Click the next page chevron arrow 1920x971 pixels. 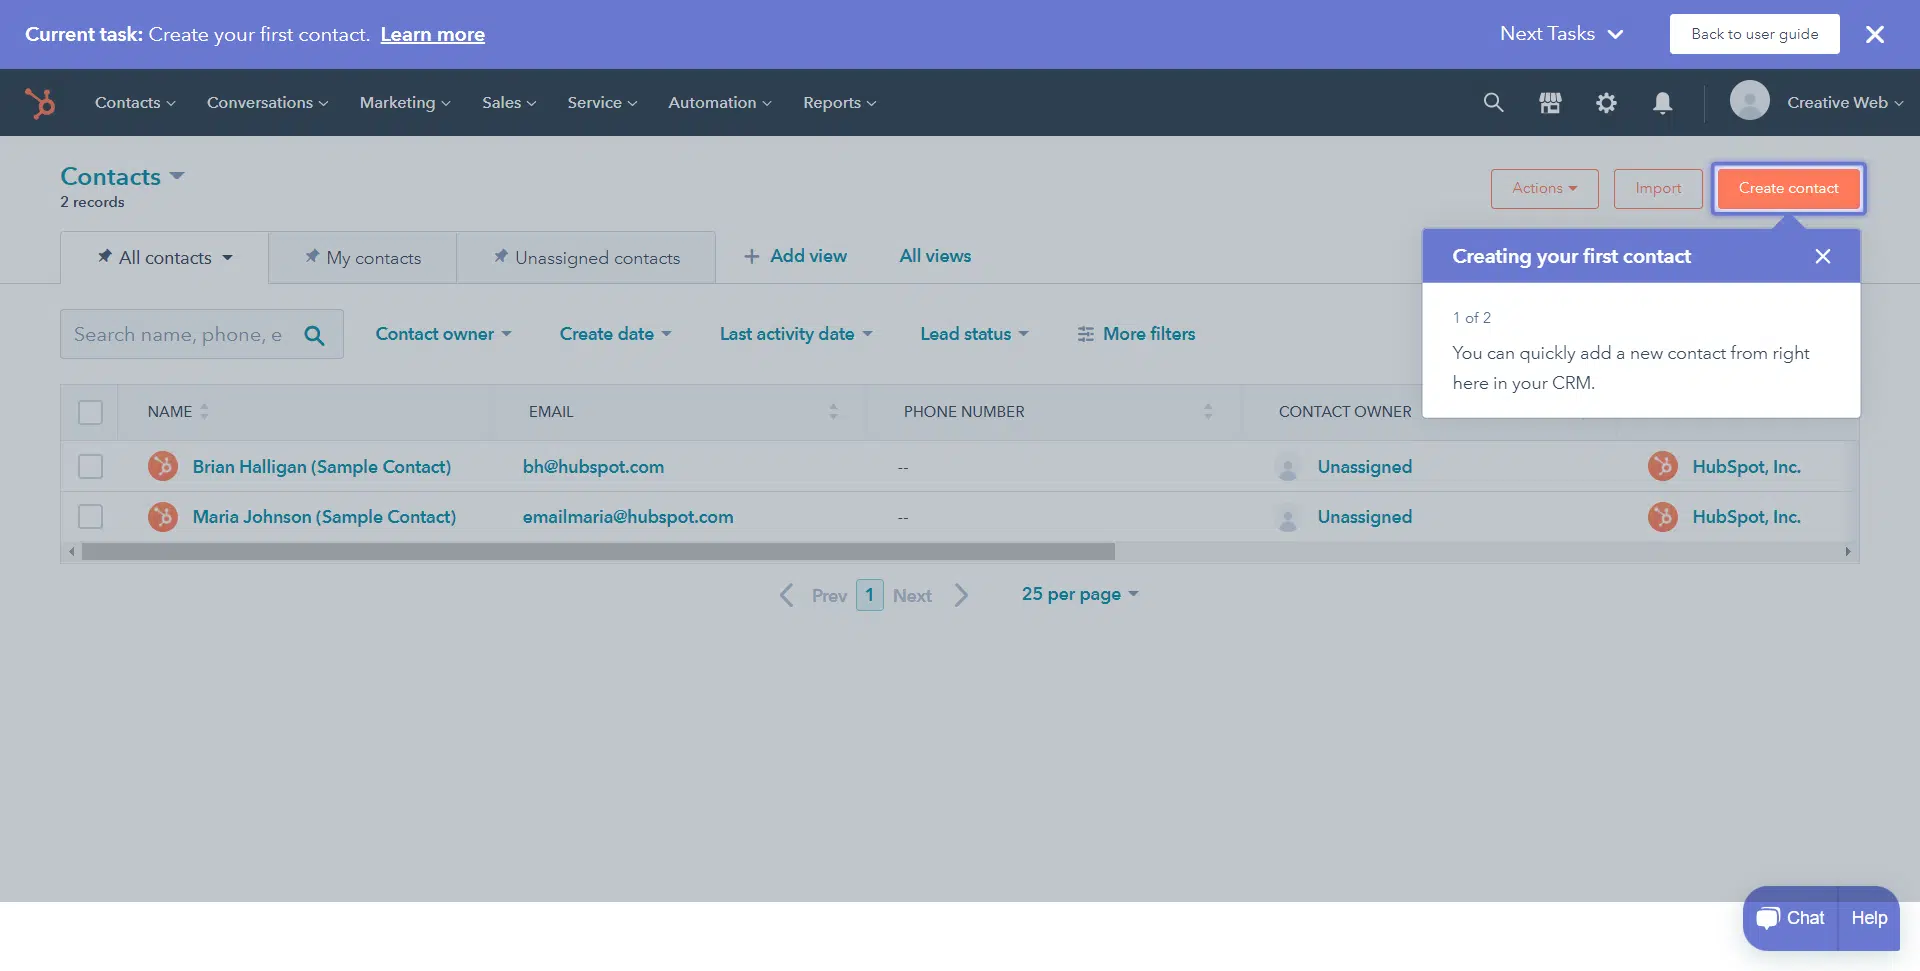click(x=961, y=595)
